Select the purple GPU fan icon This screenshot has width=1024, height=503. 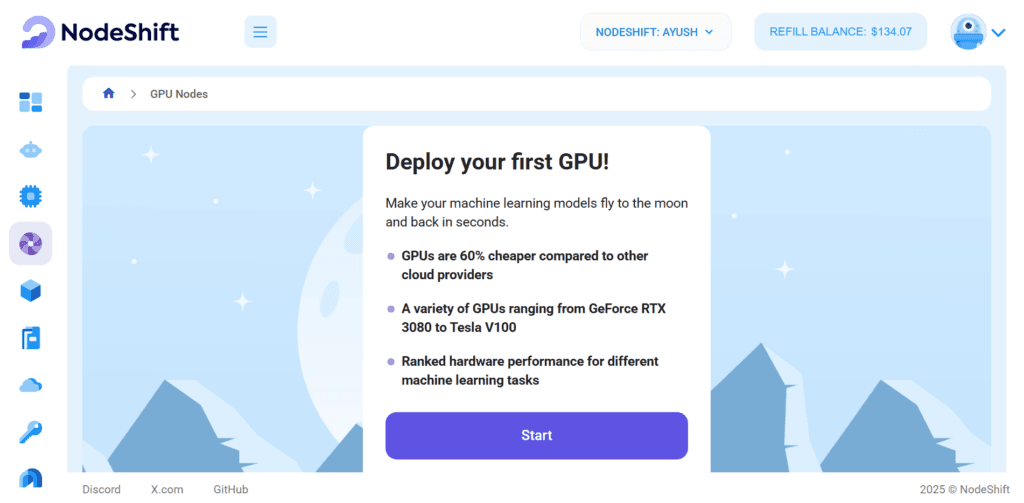pyautogui.click(x=30, y=243)
